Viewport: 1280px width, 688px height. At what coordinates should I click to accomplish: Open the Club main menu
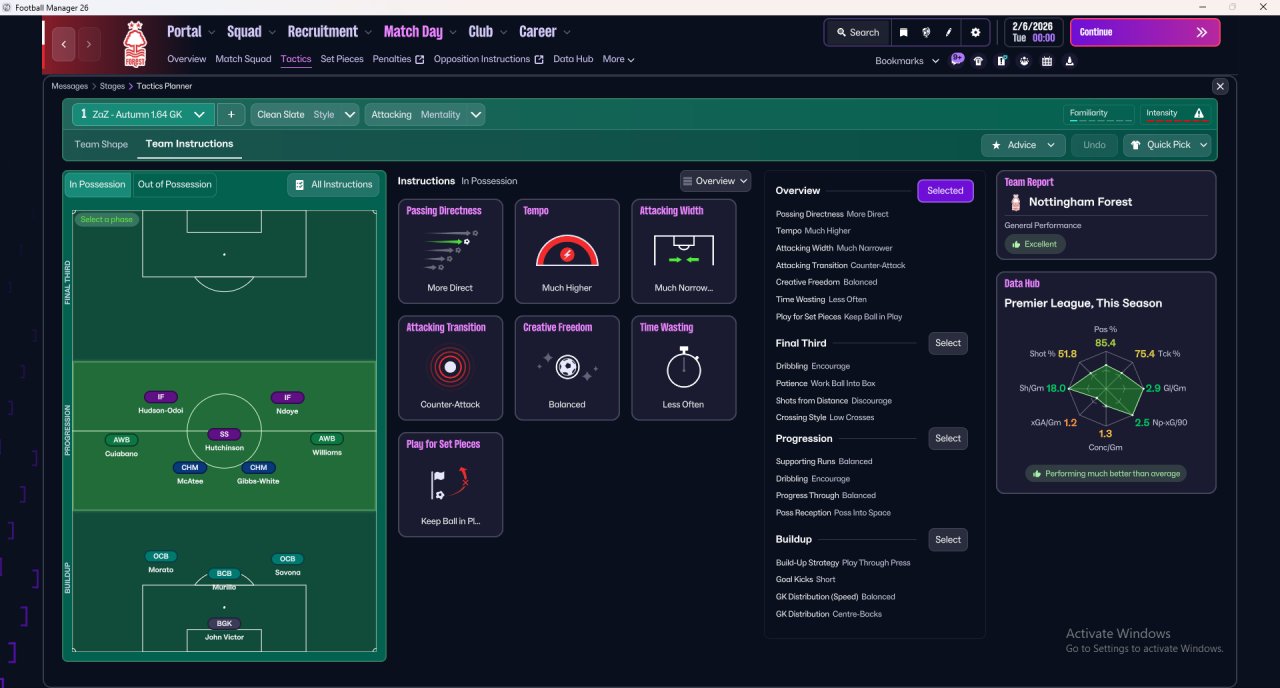(x=487, y=32)
